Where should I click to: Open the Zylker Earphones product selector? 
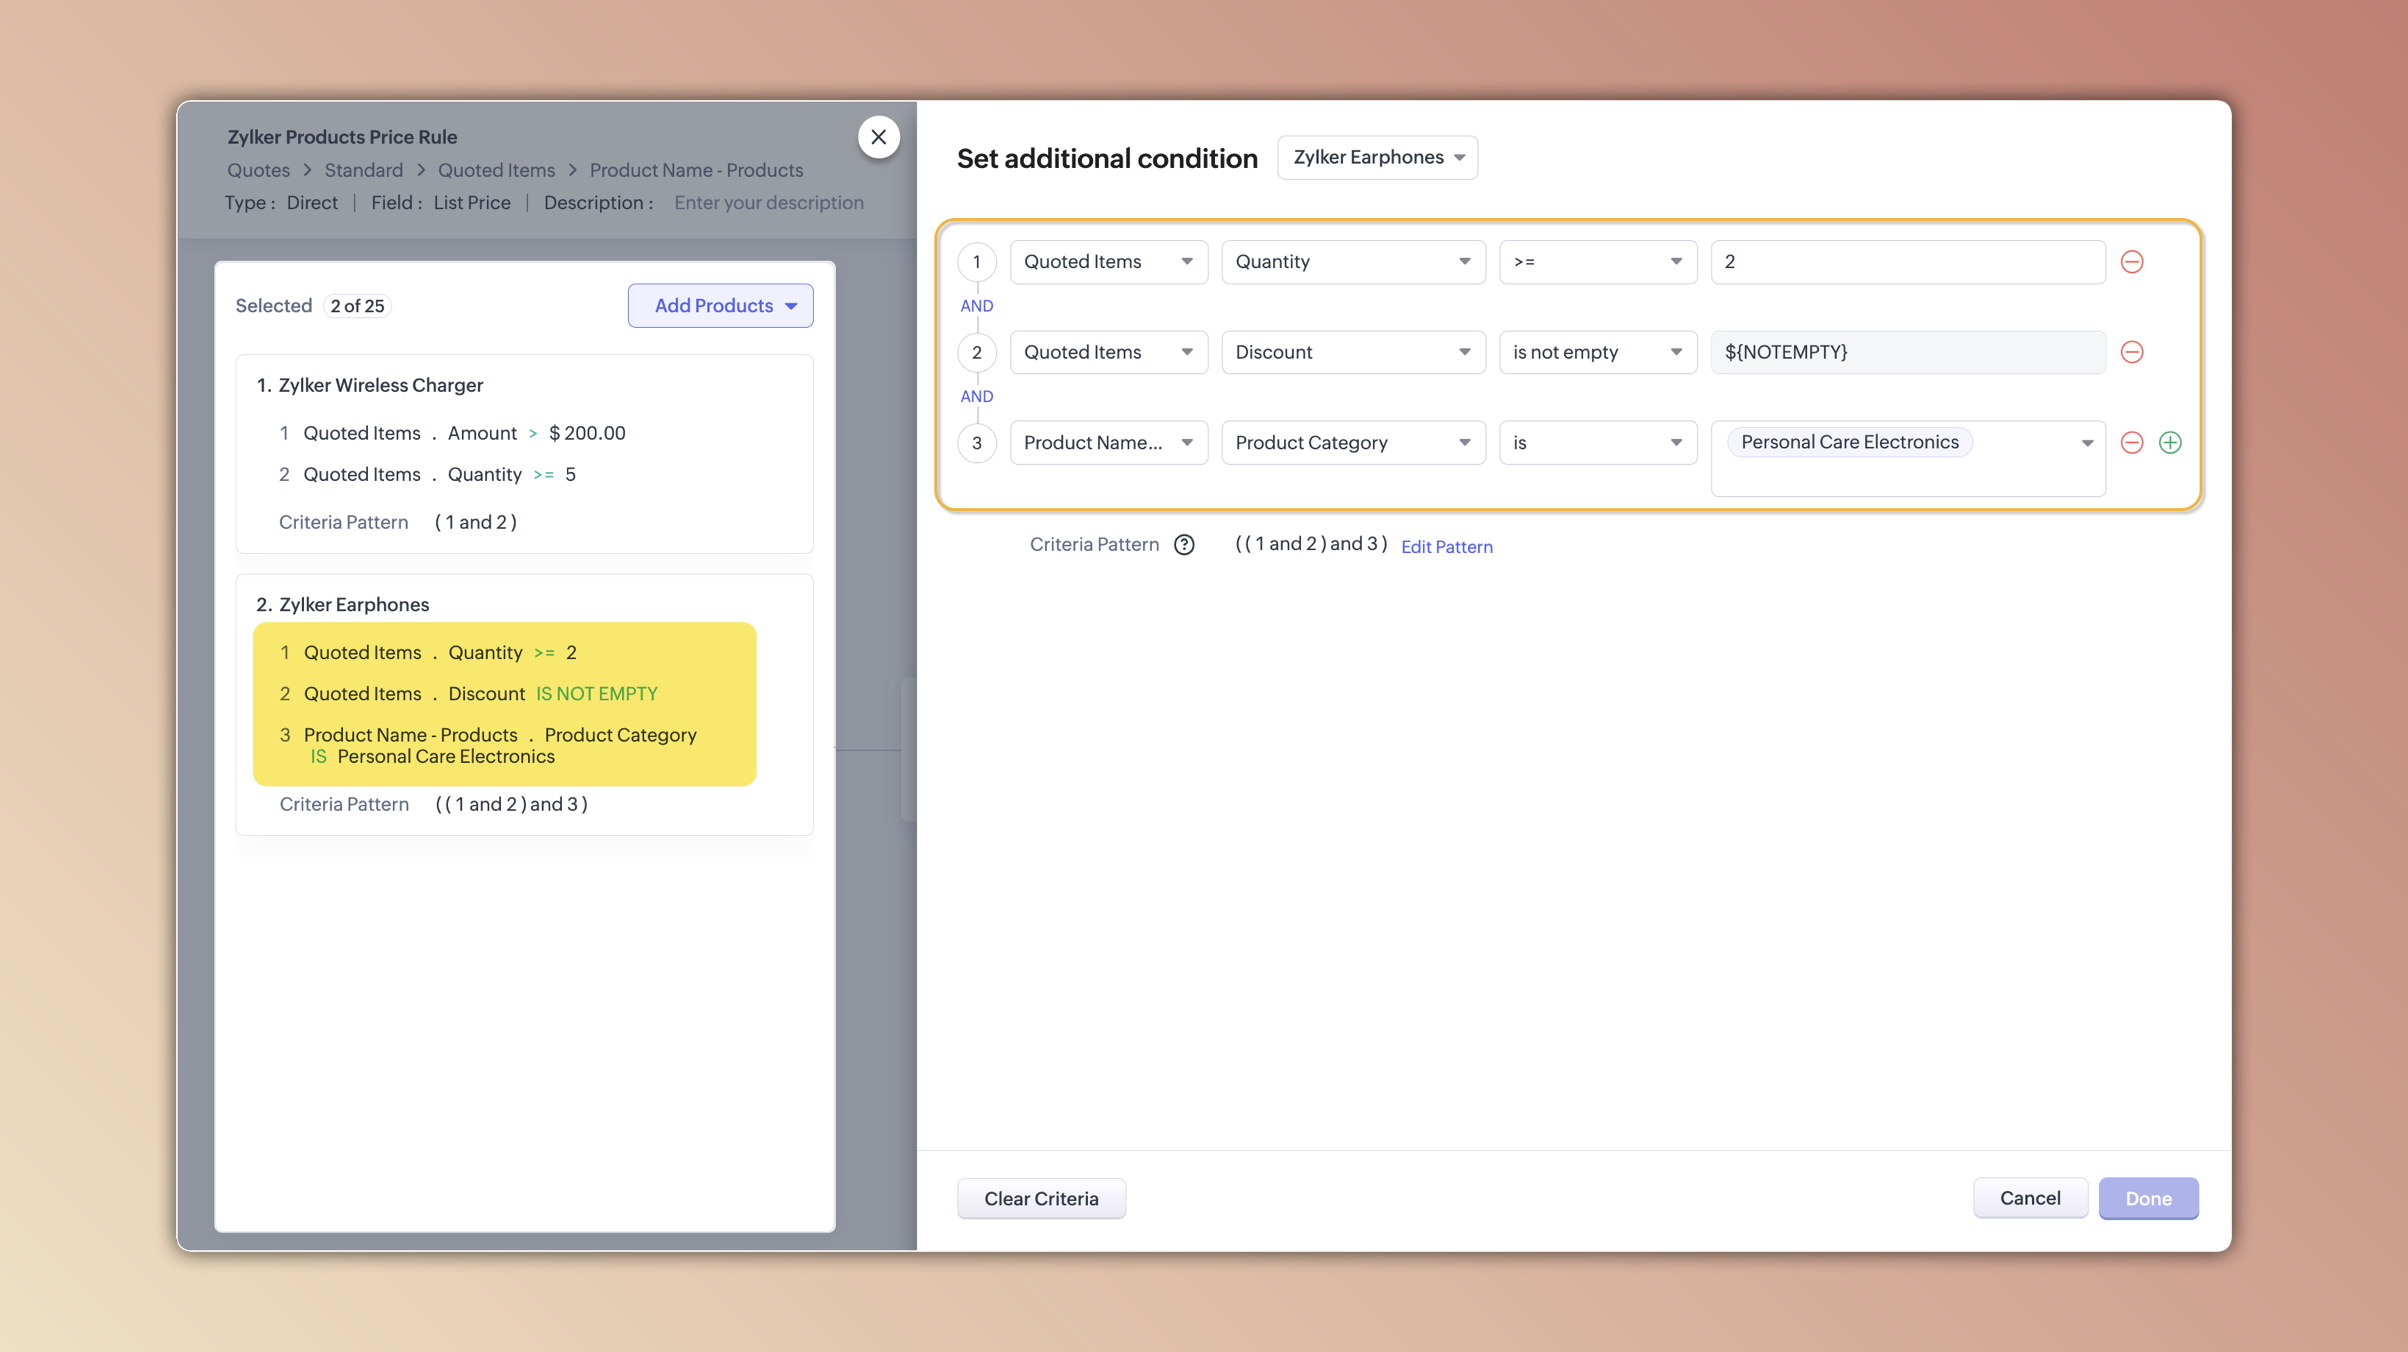click(1377, 157)
